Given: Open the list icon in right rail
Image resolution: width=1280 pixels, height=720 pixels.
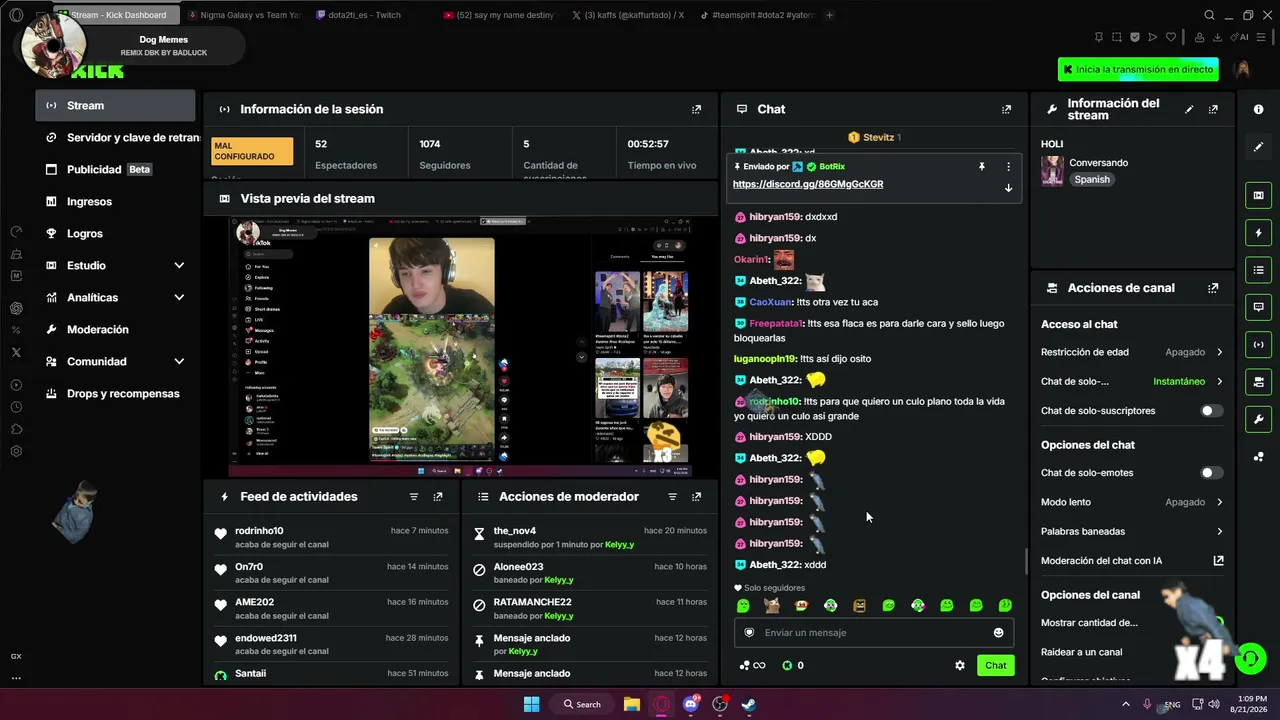Looking at the screenshot, I should (1258, 270).
